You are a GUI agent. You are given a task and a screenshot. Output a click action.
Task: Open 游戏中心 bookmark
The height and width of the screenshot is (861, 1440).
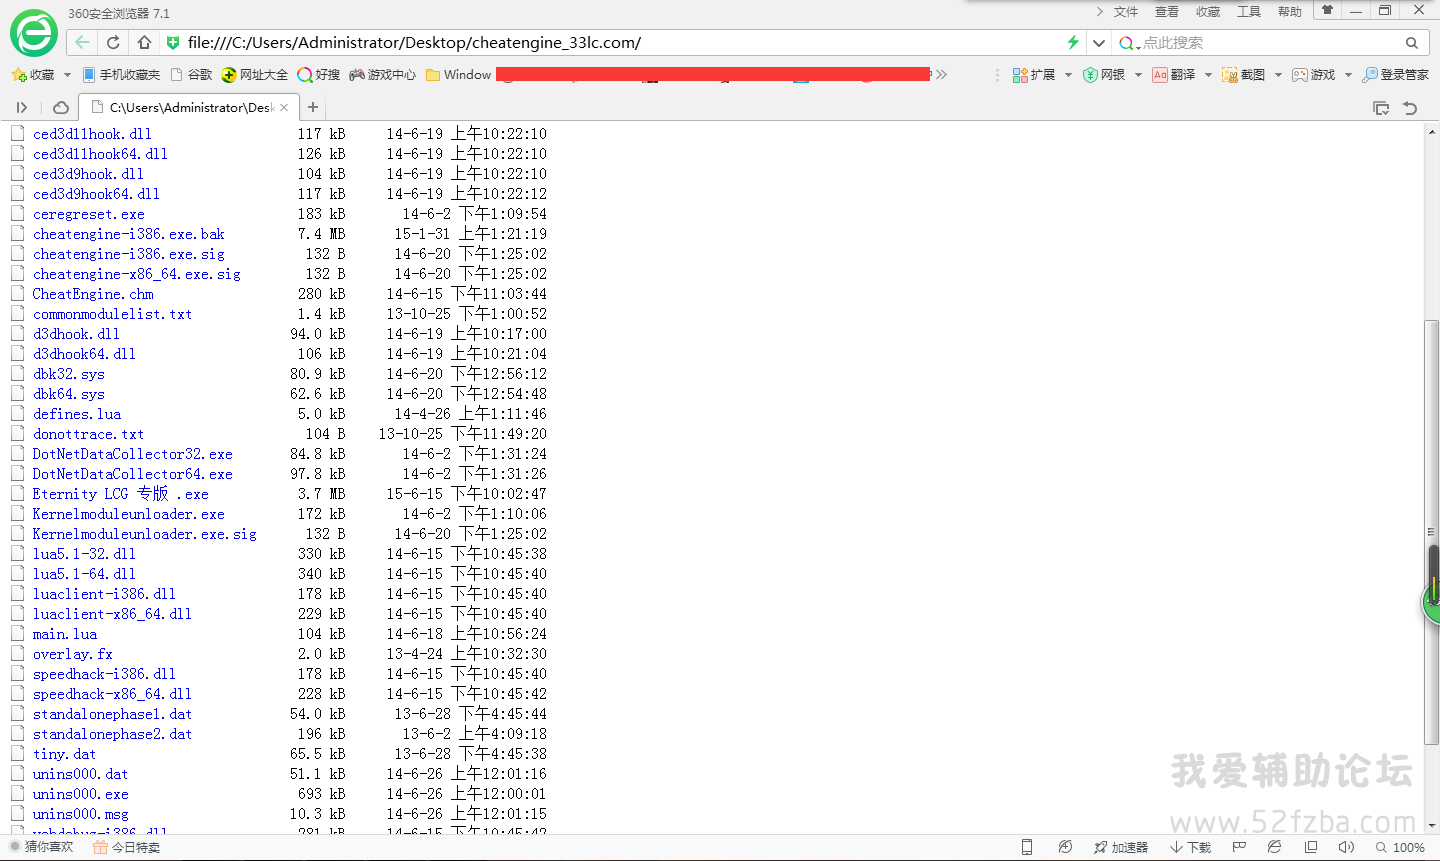click(x=383, y=75)
